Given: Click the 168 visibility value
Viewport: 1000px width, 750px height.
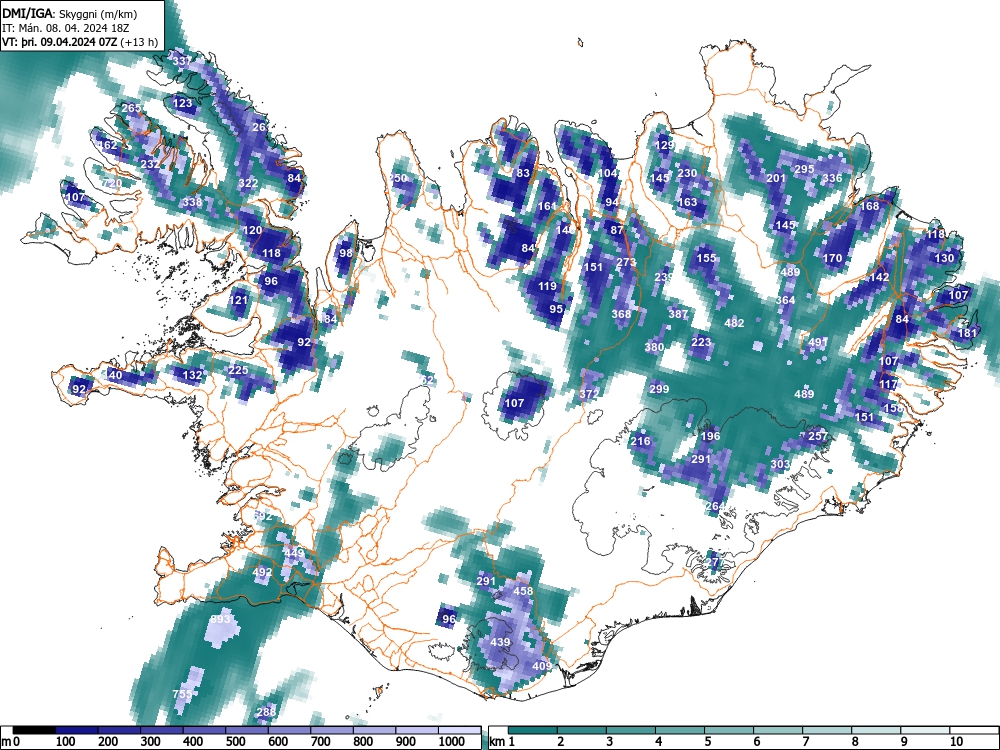Looking at the screenshot, I should 870,207.
